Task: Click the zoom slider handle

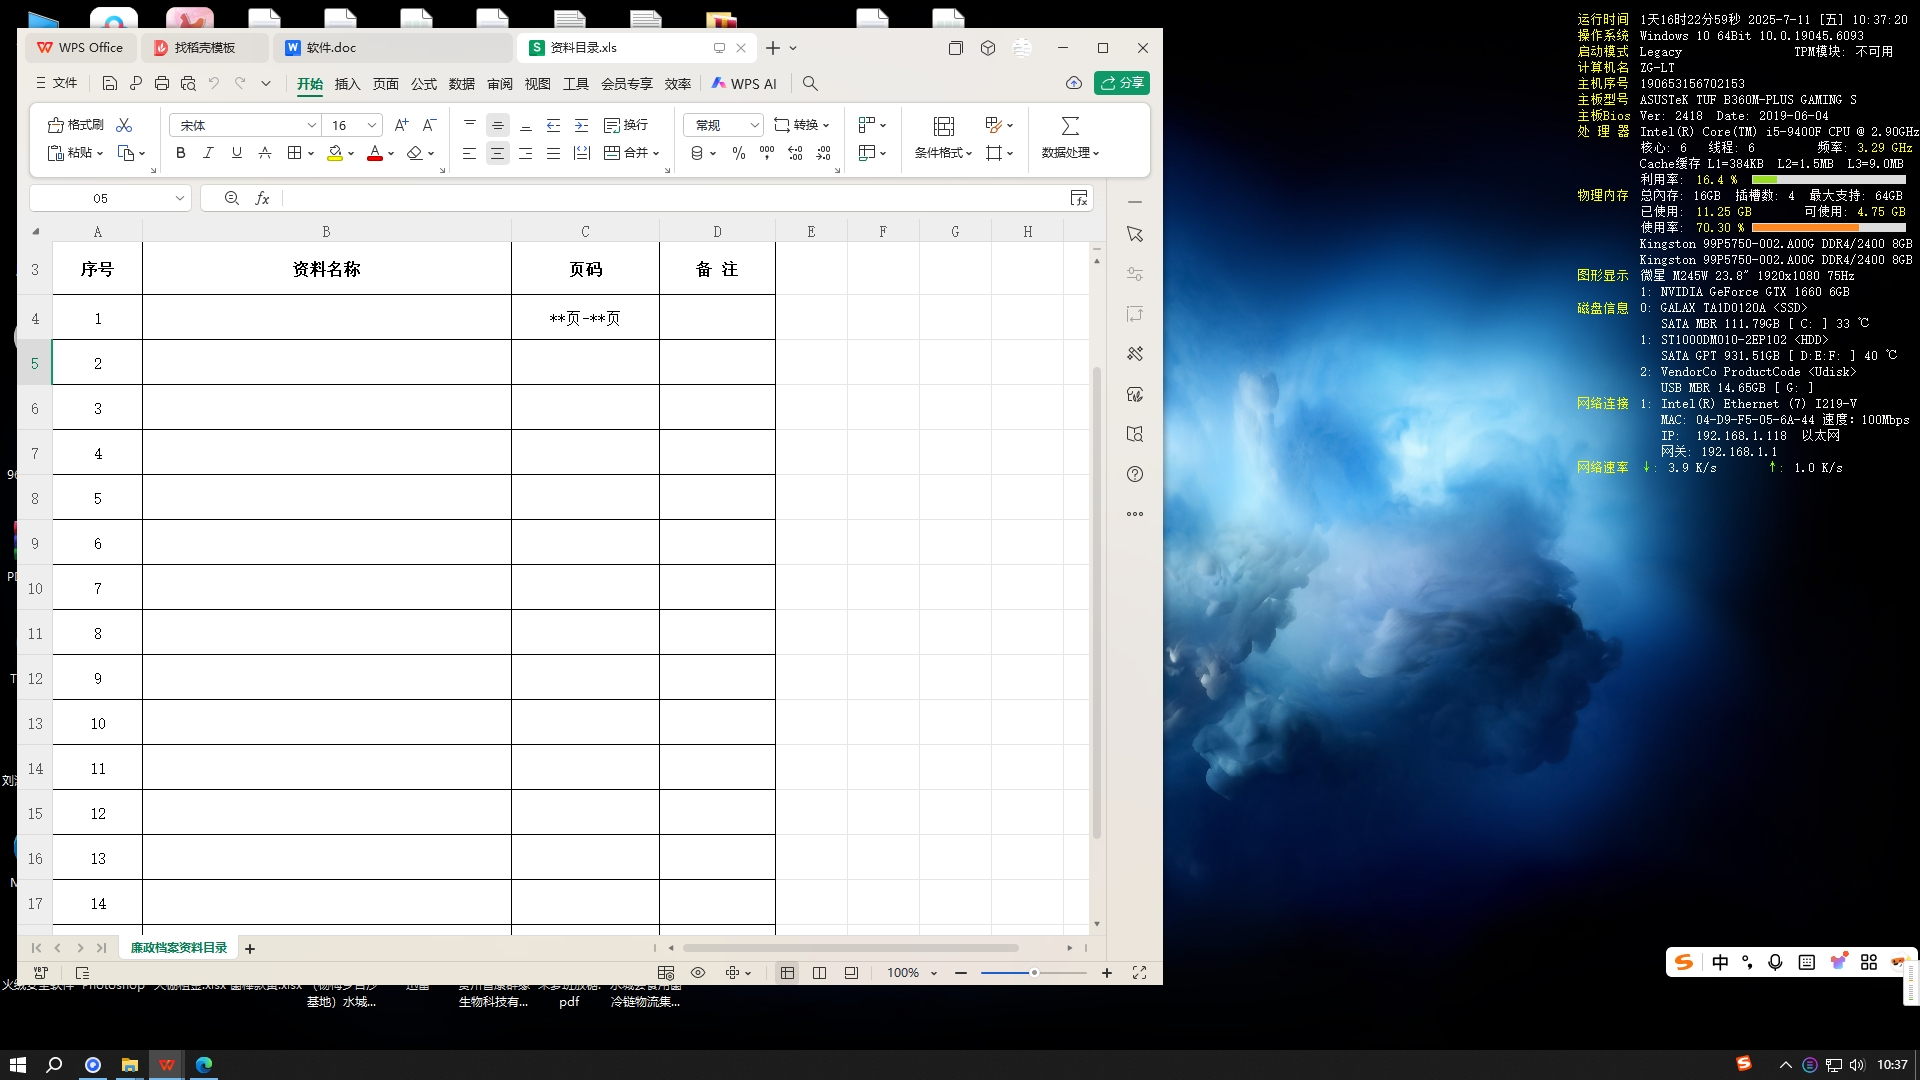Action: pos(1034,973)
